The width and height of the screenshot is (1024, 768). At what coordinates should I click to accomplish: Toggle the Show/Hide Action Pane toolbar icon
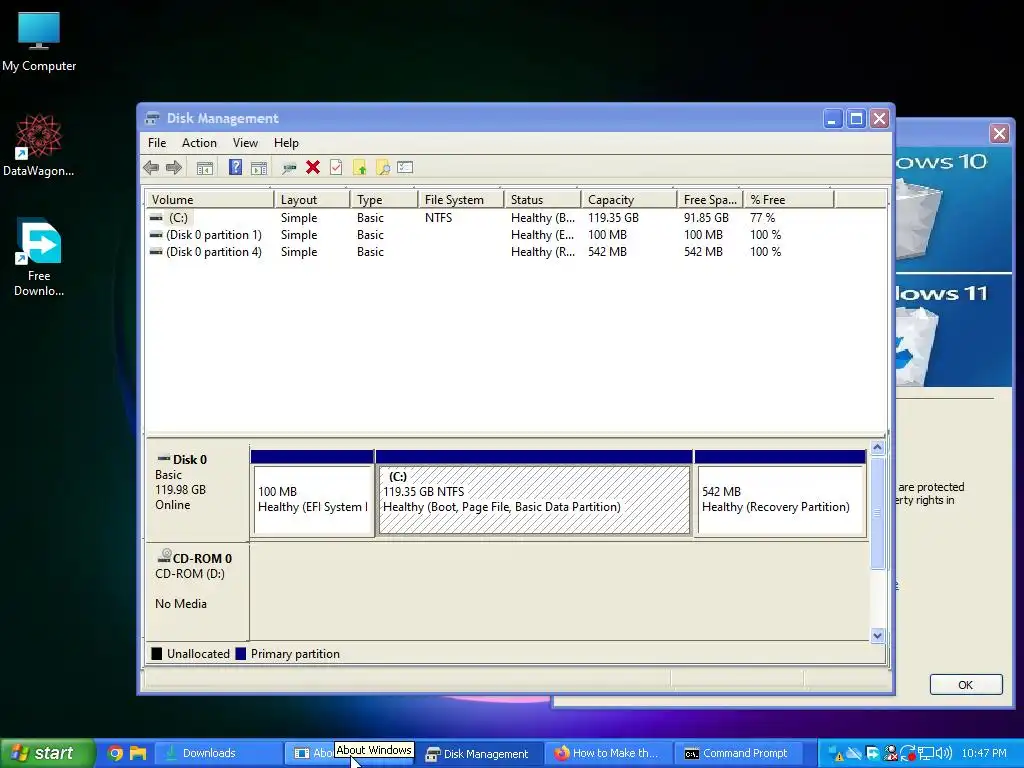click(259, 168)
